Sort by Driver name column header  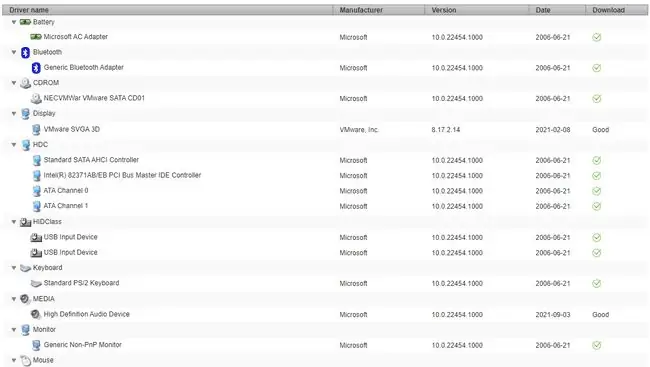pyautogui.click(x=167, y=10)
